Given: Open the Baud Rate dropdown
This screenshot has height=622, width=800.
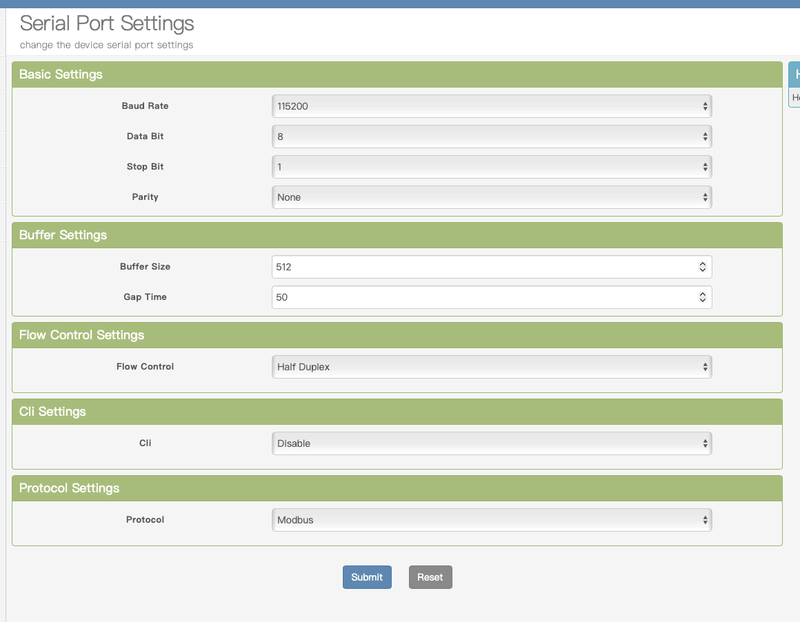Looking at the screenshot, I should point(491,106).
